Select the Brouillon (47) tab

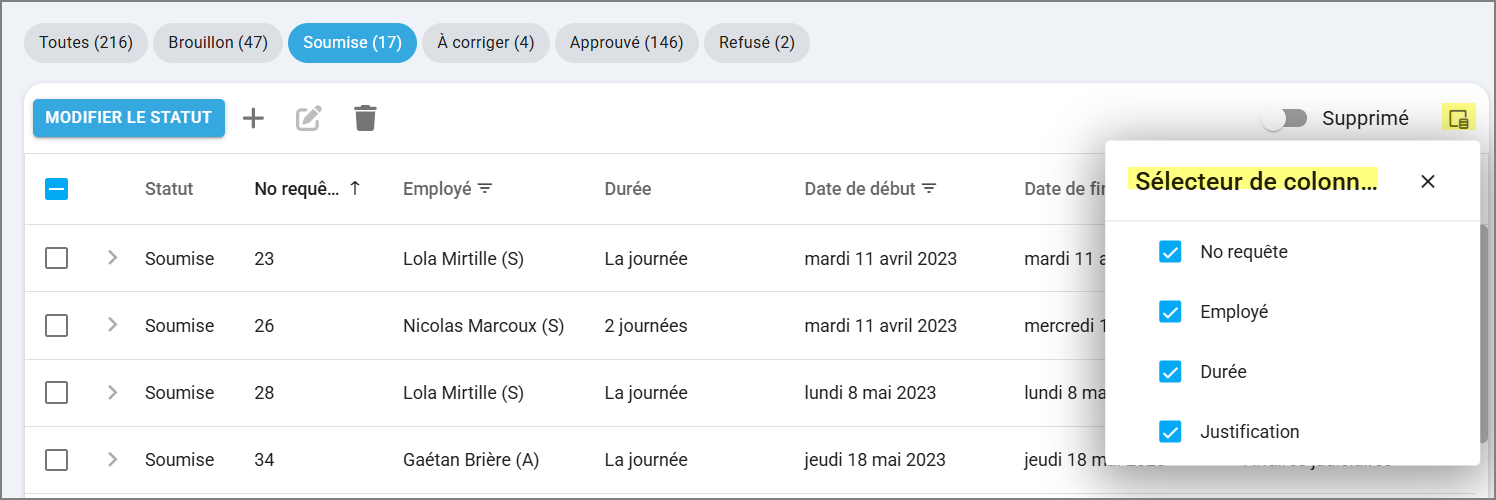point(218,43)
